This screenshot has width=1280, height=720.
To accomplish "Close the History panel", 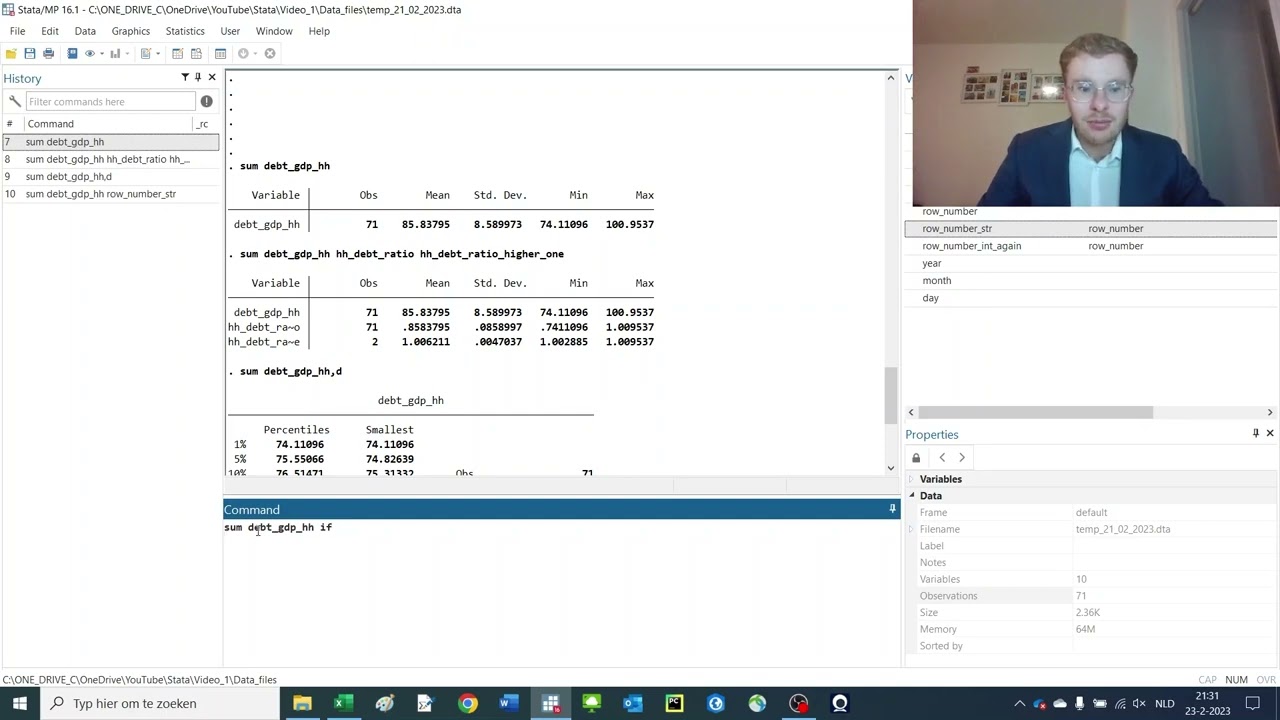I will point(211,77).
